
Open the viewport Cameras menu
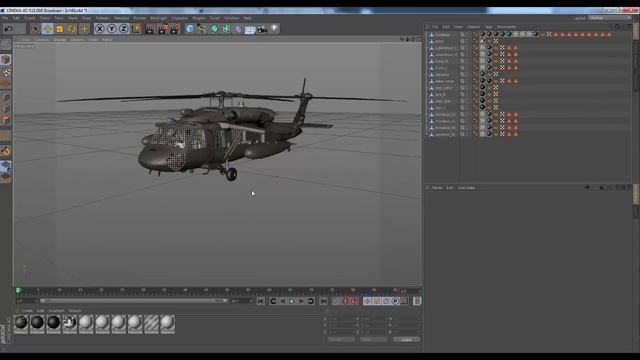[42, 40]
